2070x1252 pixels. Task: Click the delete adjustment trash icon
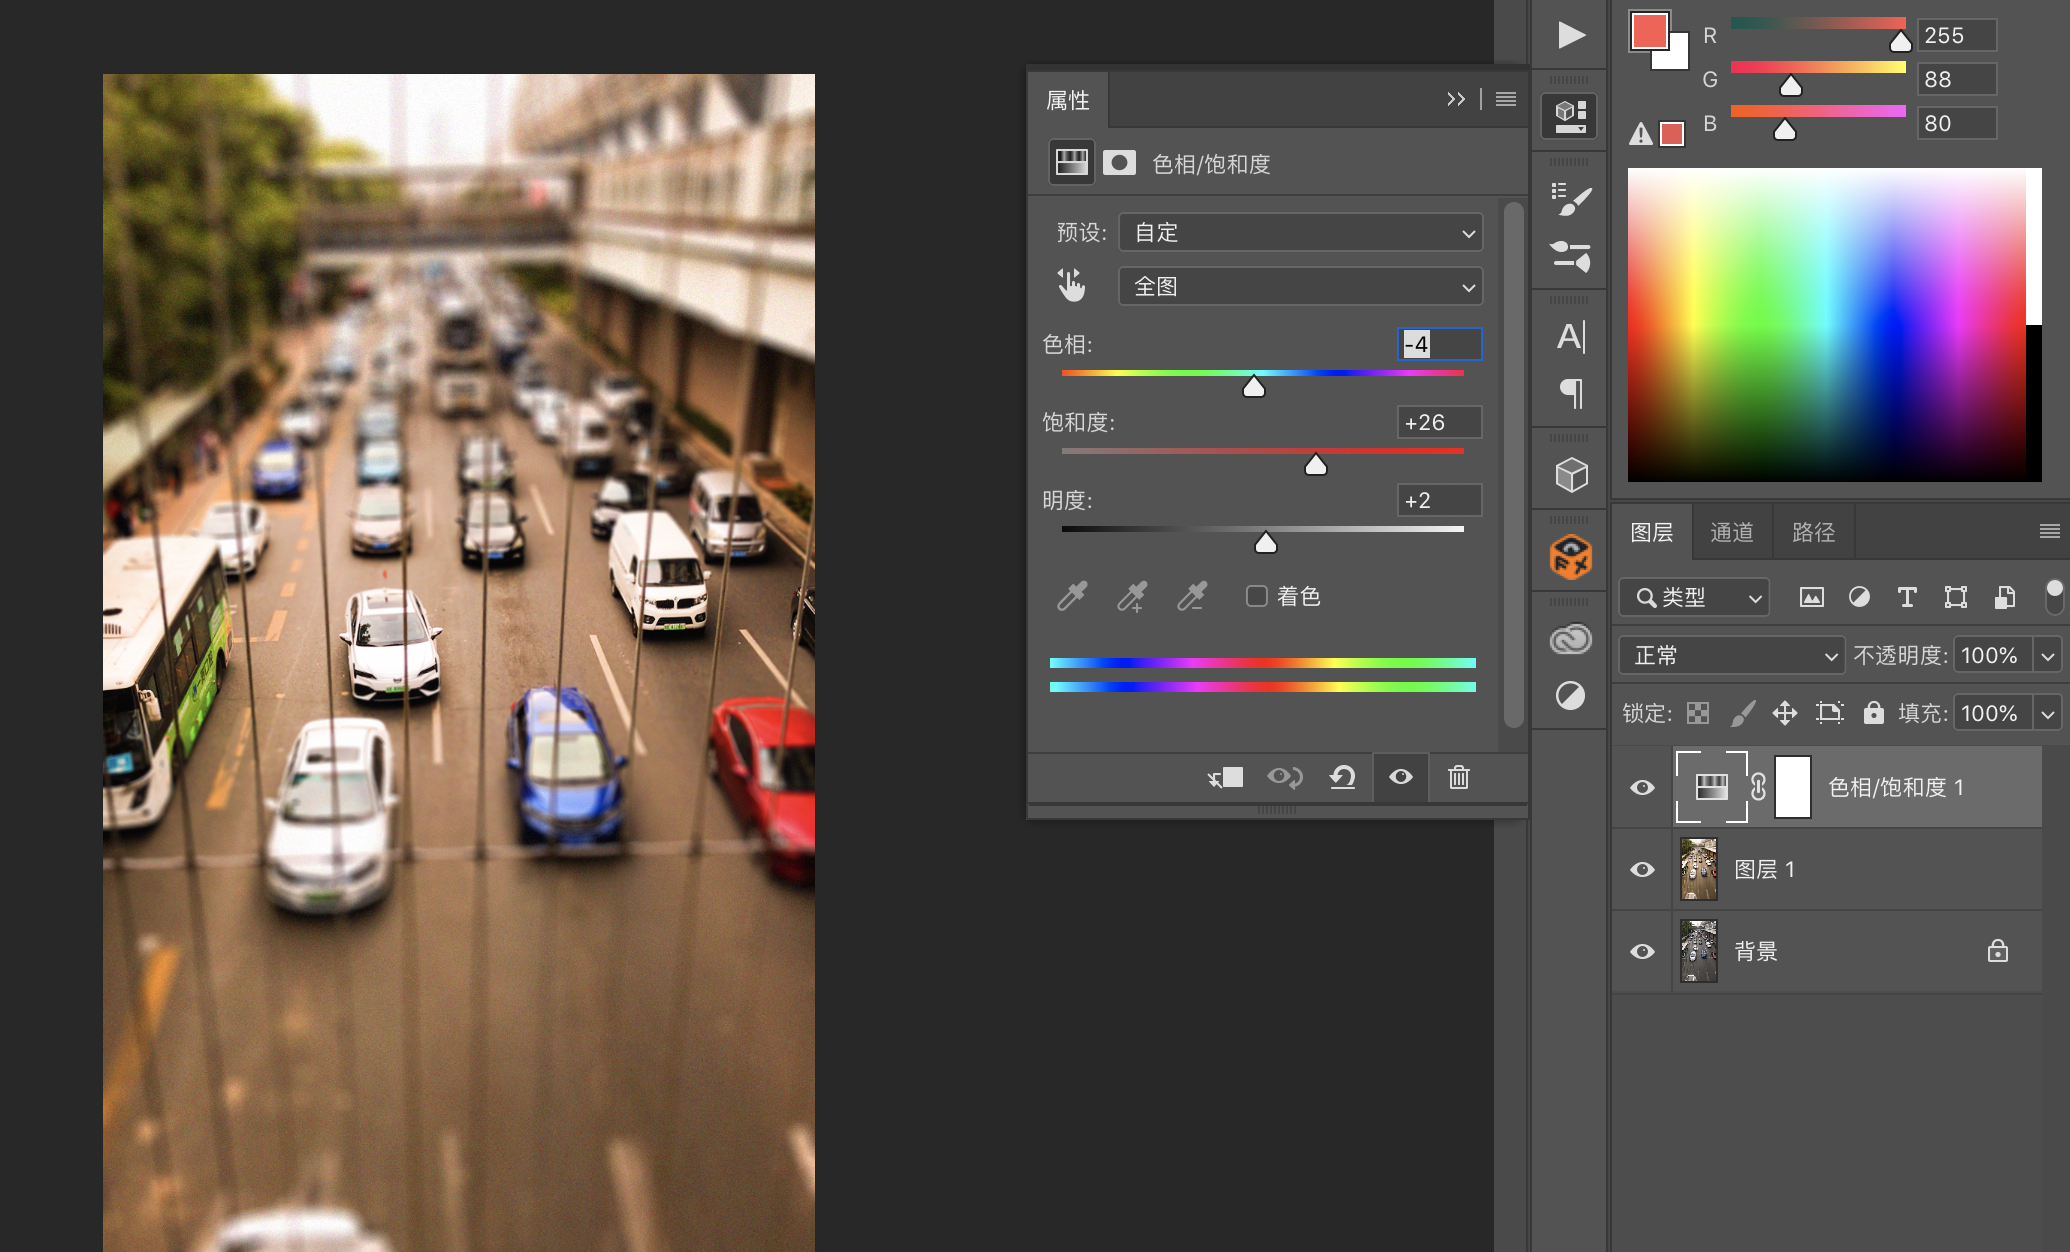1458,777
